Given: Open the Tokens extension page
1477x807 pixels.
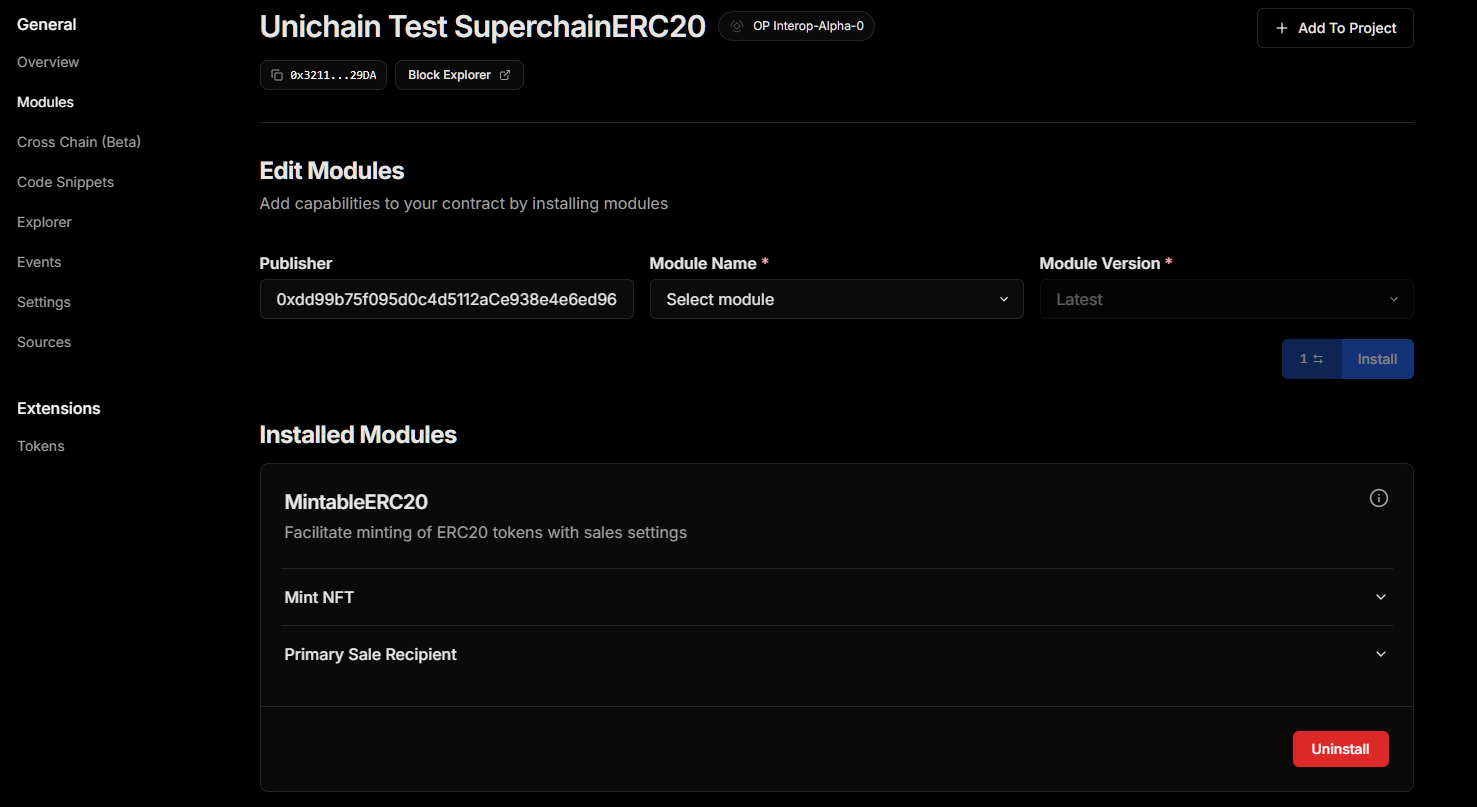Looking at the screenshot, I should [x=41, y=446].
